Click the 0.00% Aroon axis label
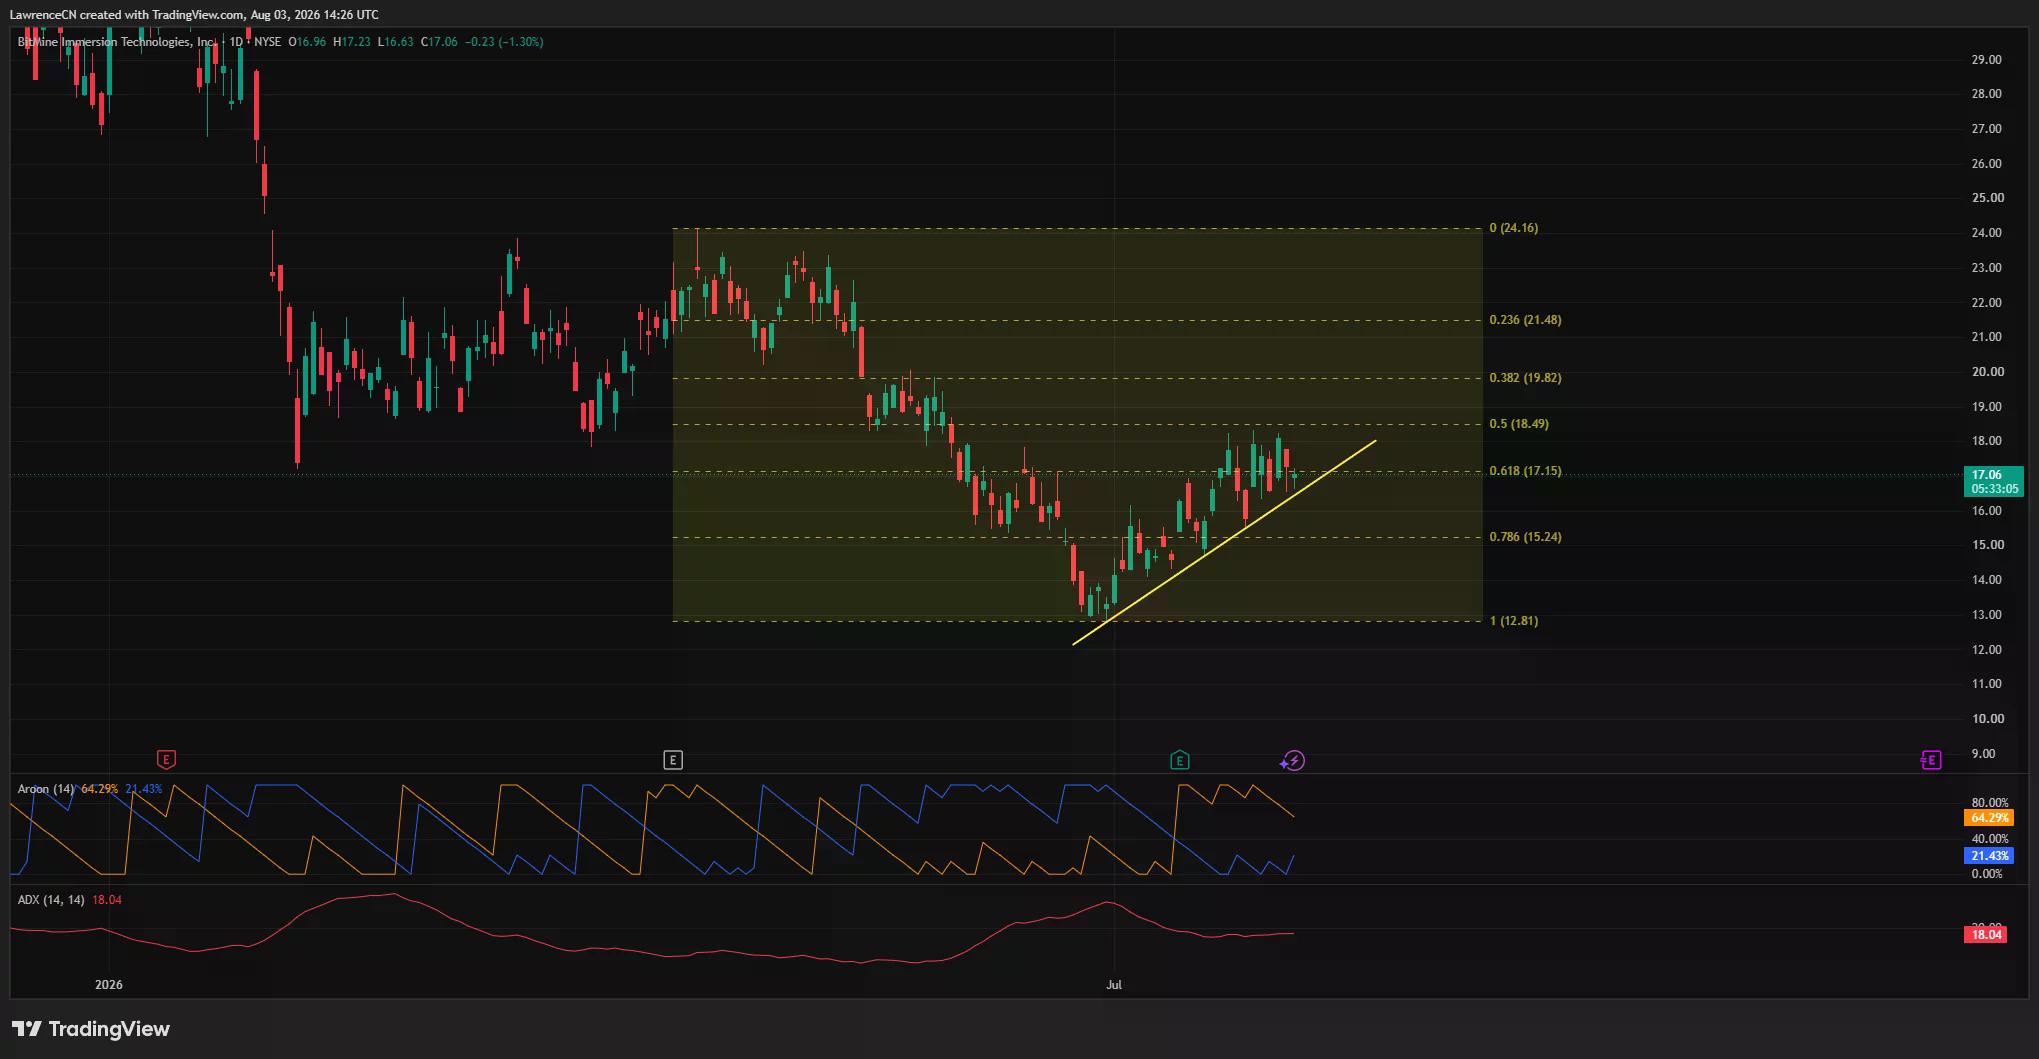2039x1059 pixels. pos(1986,874)
